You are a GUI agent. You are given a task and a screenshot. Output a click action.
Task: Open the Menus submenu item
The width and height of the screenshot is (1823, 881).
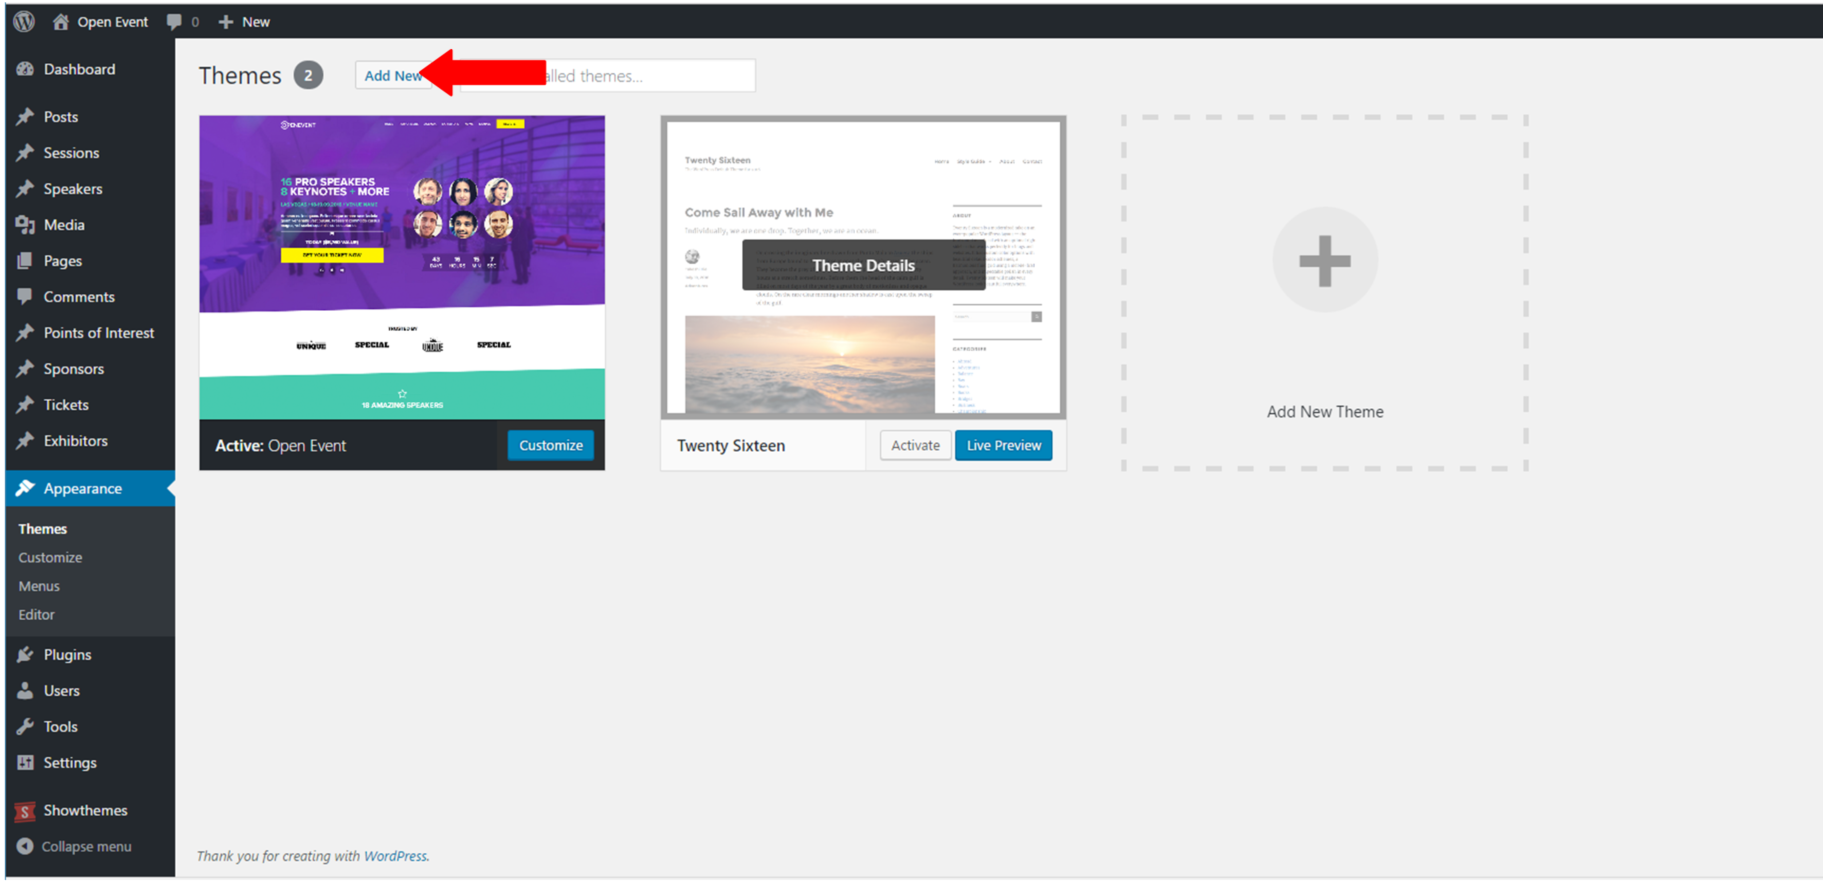click(x=39, y=586)
